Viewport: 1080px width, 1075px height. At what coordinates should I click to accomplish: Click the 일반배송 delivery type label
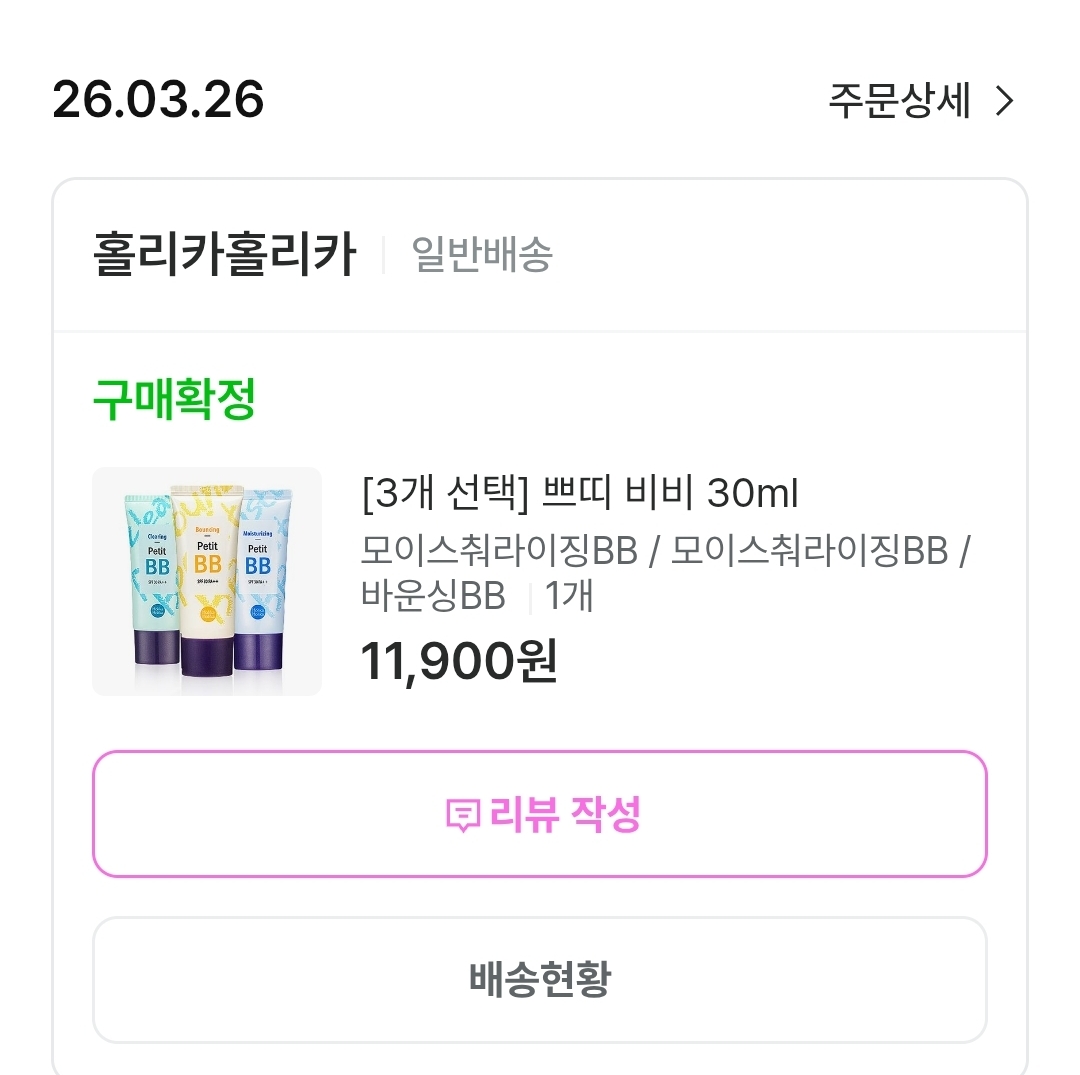[x=482, y=255]
